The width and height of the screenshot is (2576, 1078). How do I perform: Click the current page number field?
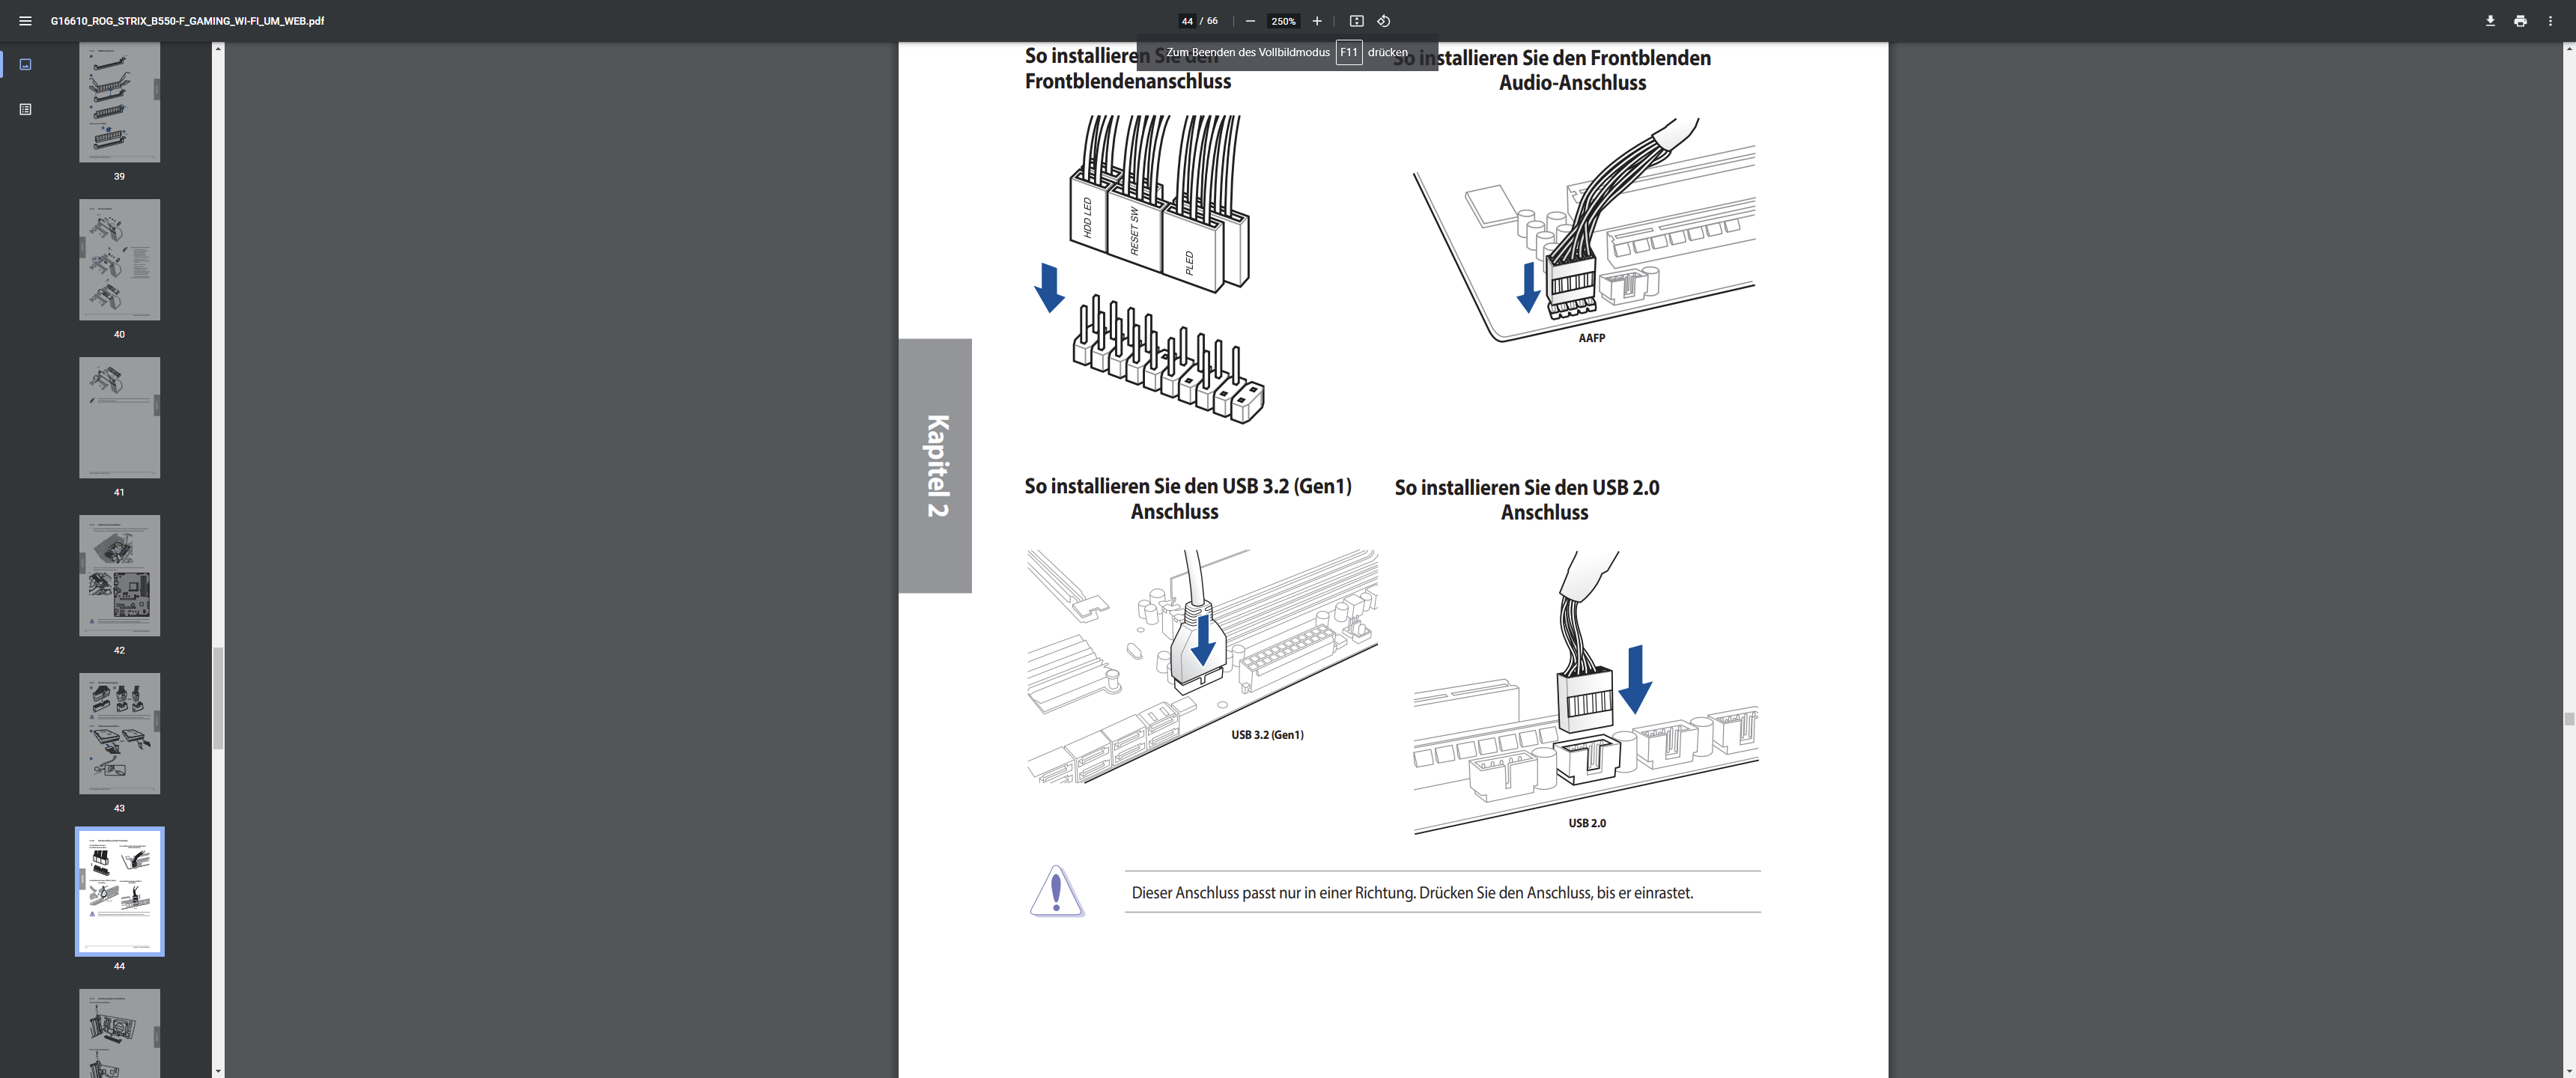click(1187, 21)
